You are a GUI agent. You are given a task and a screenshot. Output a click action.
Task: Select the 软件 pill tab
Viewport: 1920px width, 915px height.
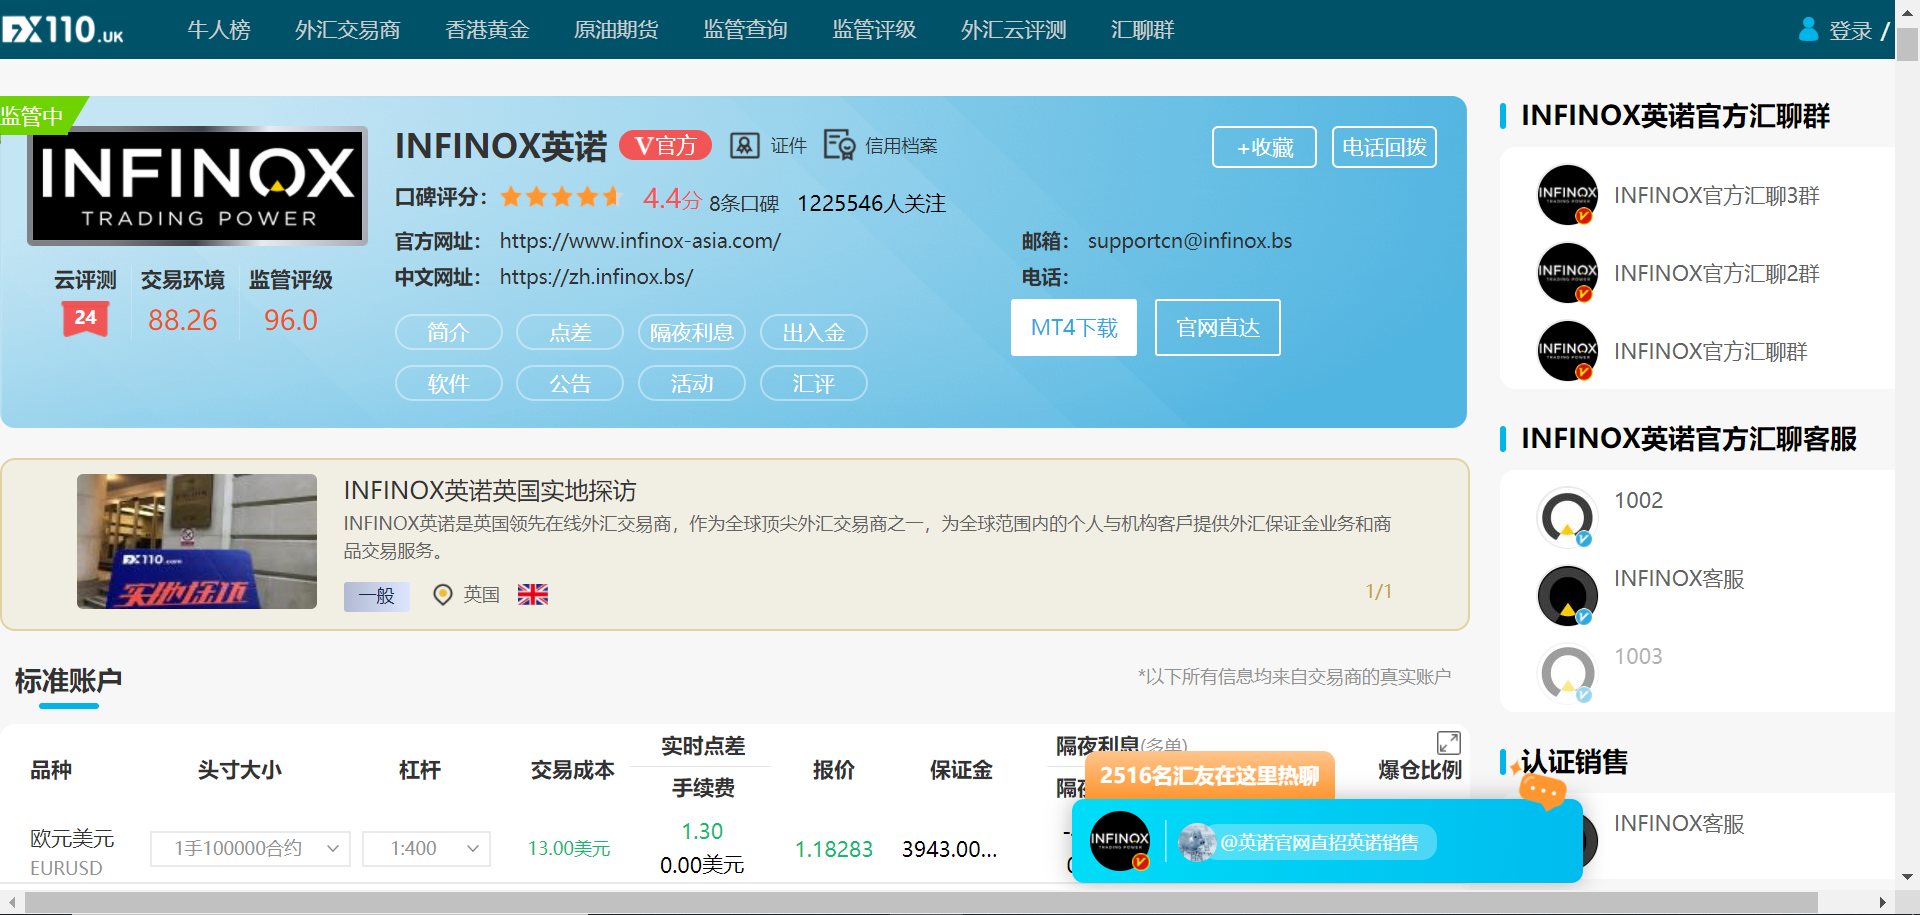tap(449, 383)
